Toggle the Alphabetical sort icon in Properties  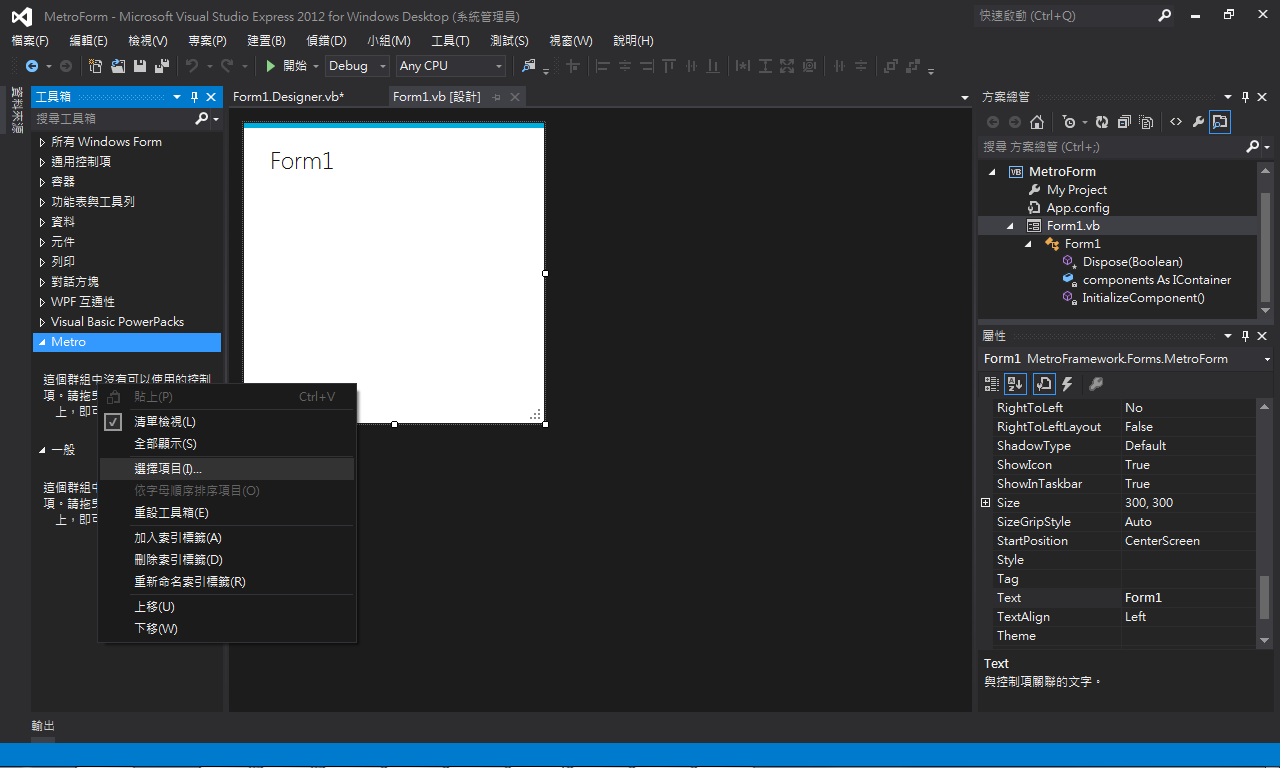click(1015, 383)
